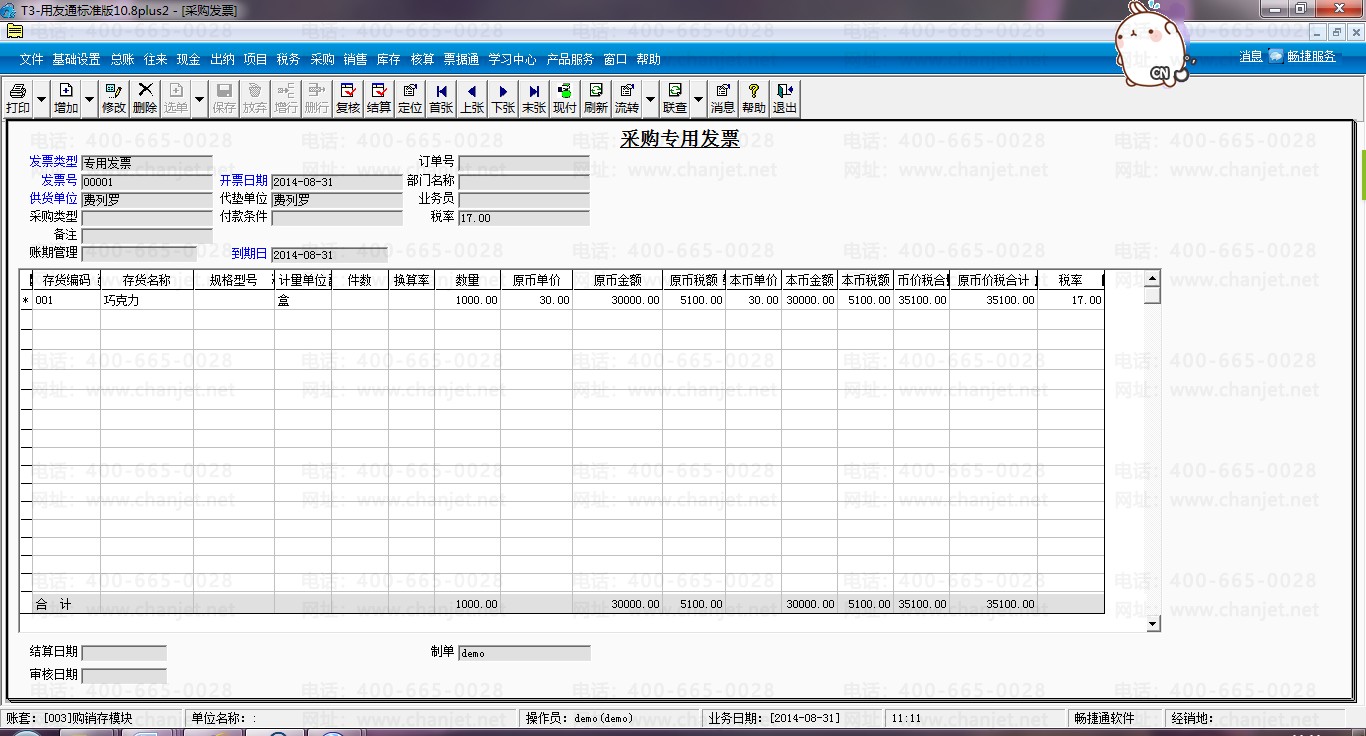
Task: Go to next invoice with 下张
Action: coord(503,98)
